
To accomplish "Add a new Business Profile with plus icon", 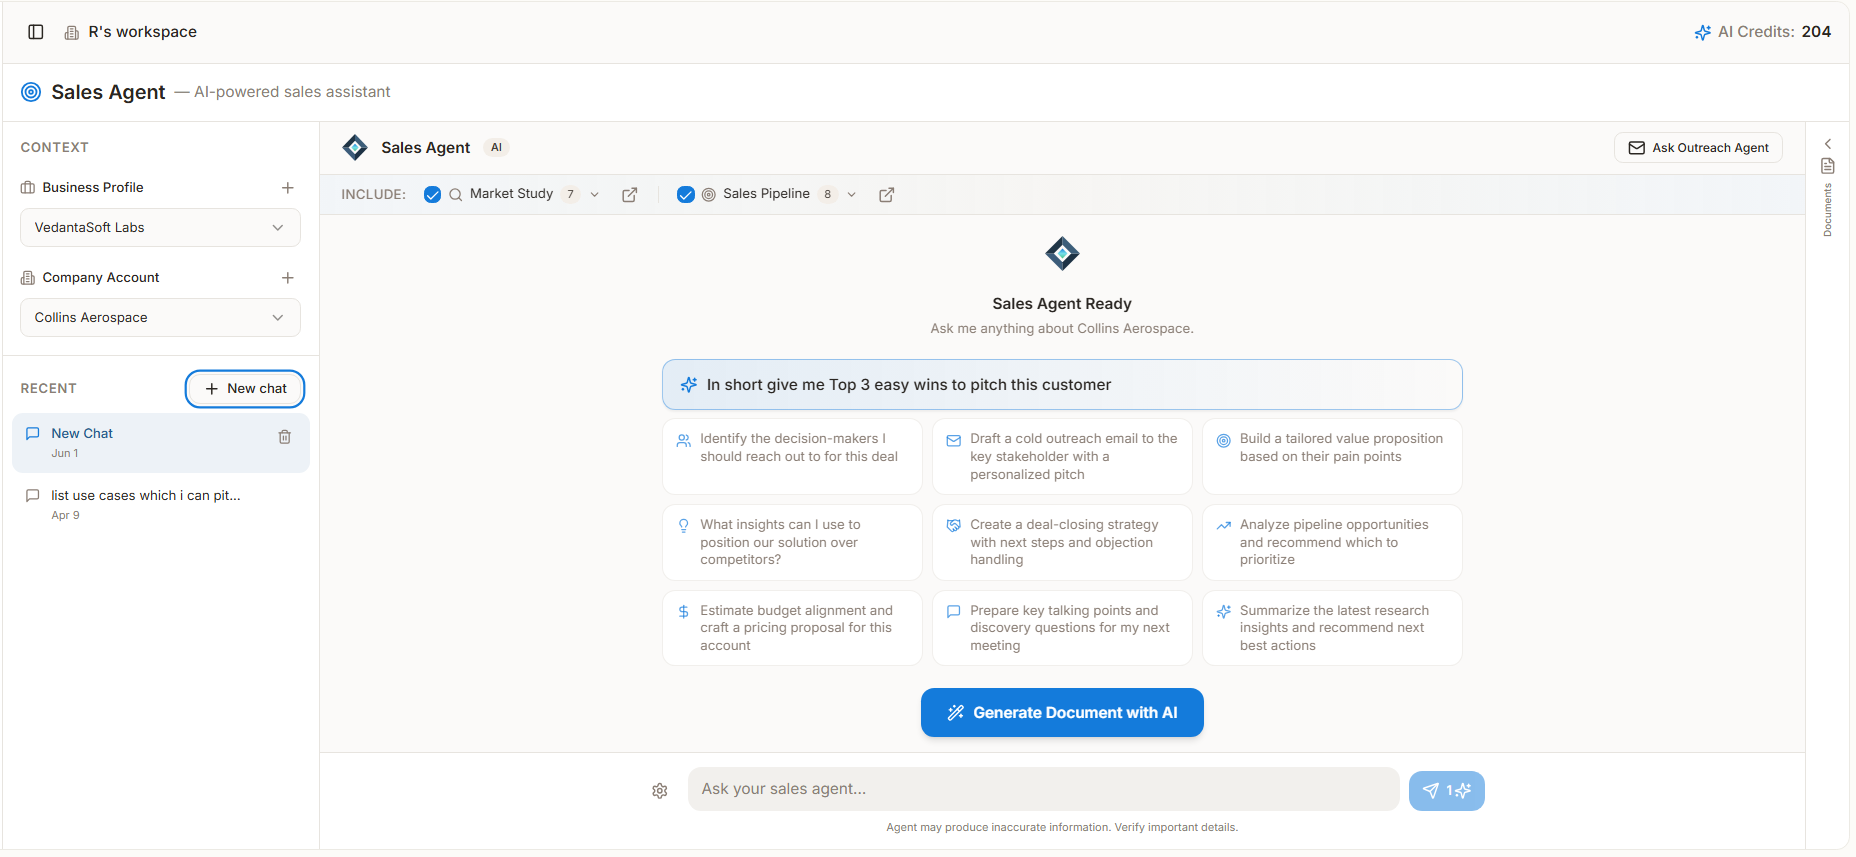I will 288,188.
